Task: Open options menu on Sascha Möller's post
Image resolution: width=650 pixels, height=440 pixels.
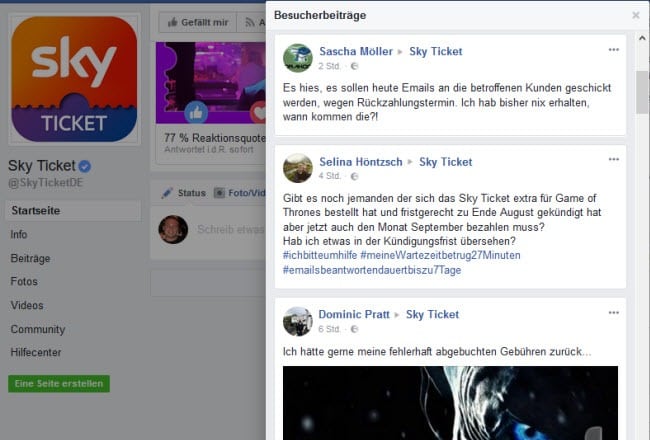Action: tap(614, 50)
